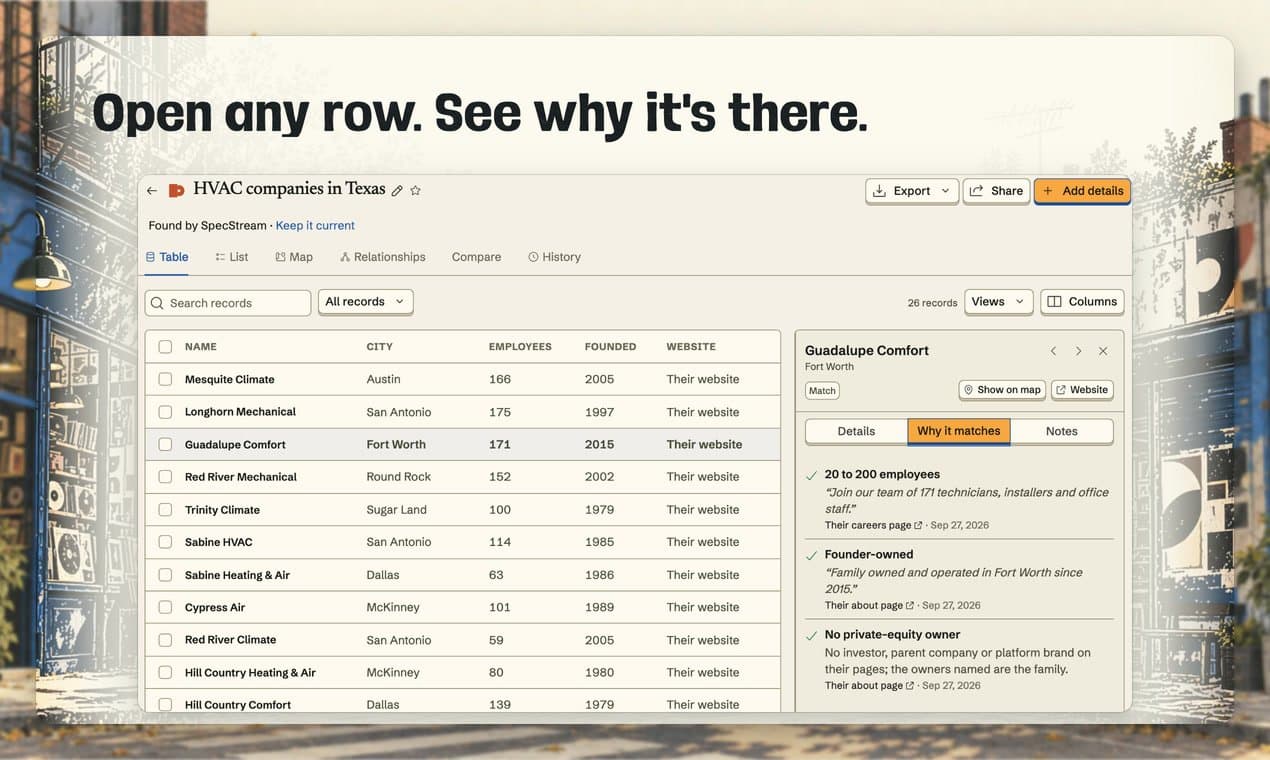Star the HVAC companies list
The width and height of the screenshot is (1270, 760).
pos(416,190)
